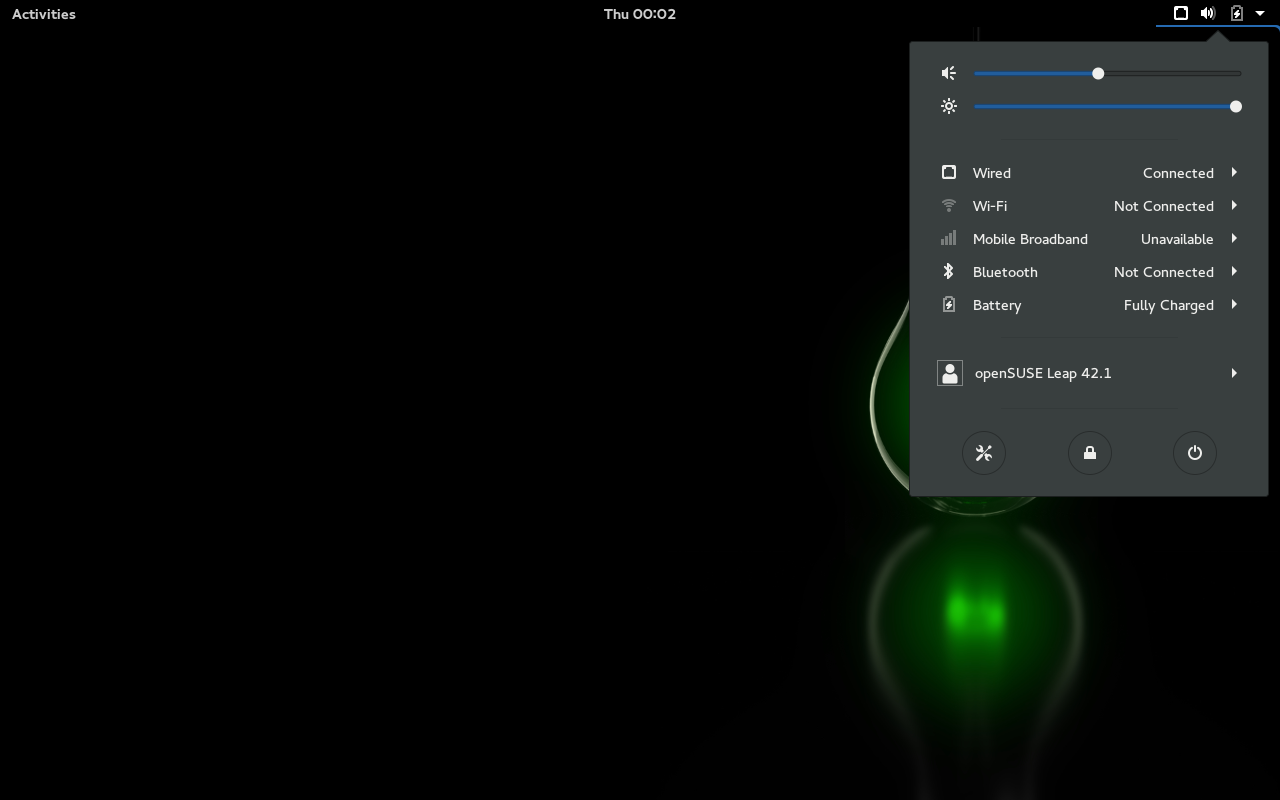Lock the screen using the padlock icon
The width and height of the screenshot is (1280, 800).
click(x=1089, y=453)
